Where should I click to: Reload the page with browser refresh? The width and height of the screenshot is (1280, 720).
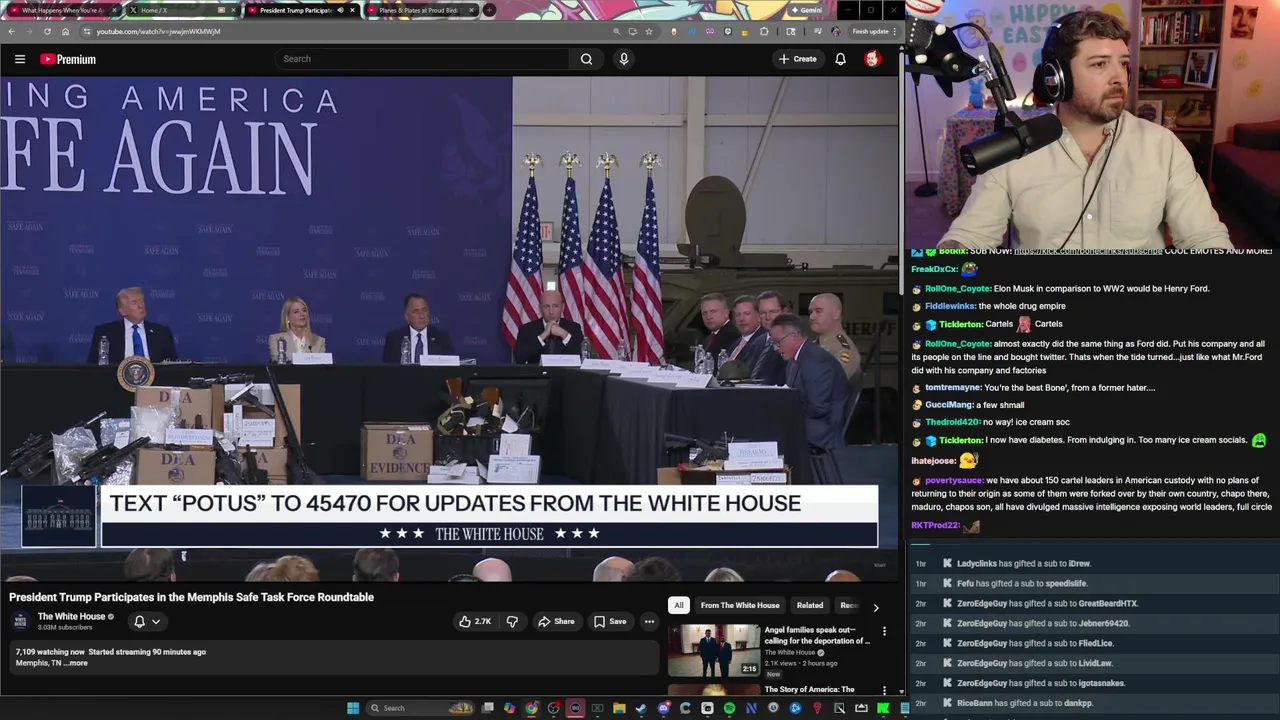47,31
